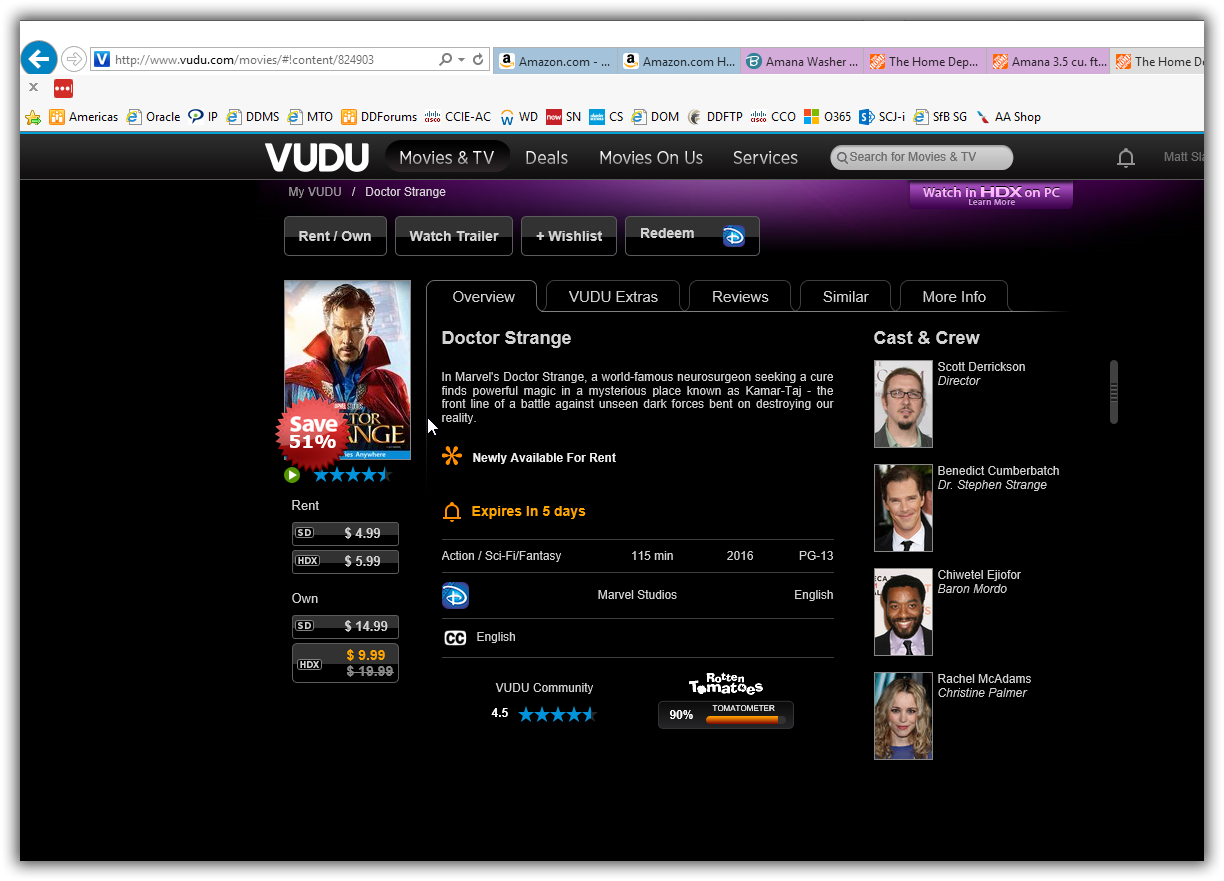Open the Reviews tab
Image resolution: width=1224 pixels, height=881 pixels.
740,297
